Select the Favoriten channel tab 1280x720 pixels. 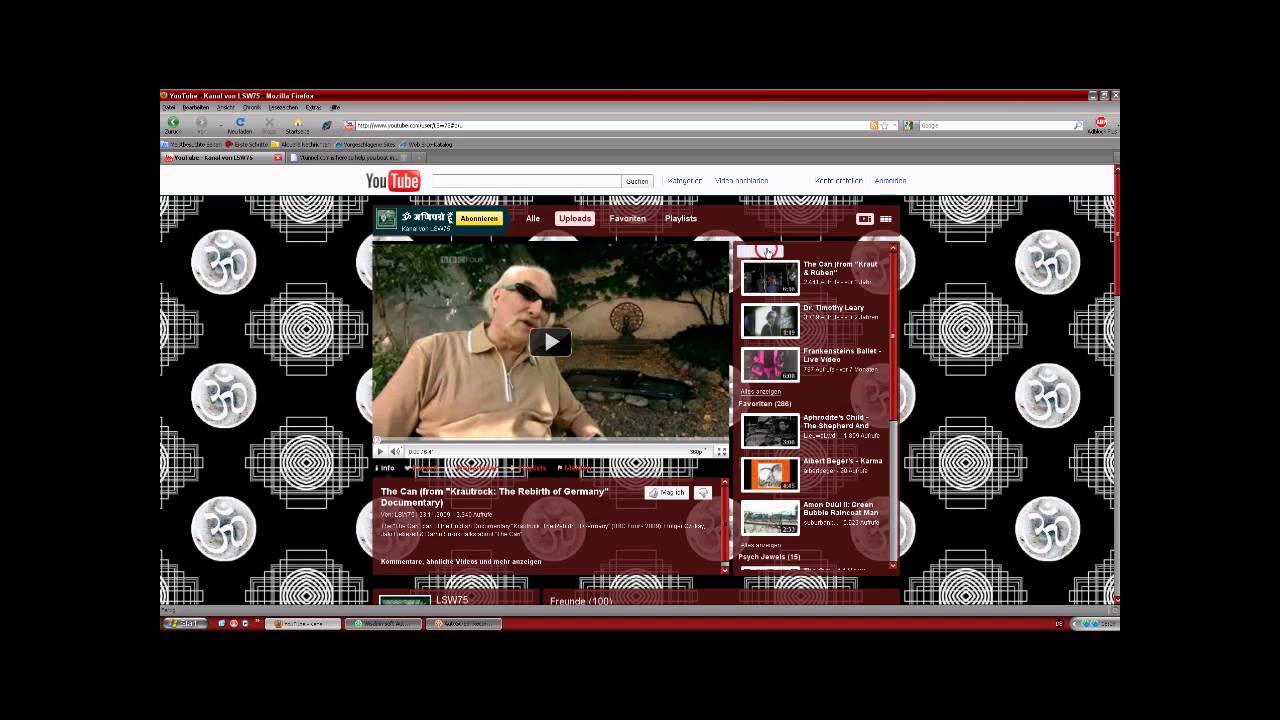628,219
